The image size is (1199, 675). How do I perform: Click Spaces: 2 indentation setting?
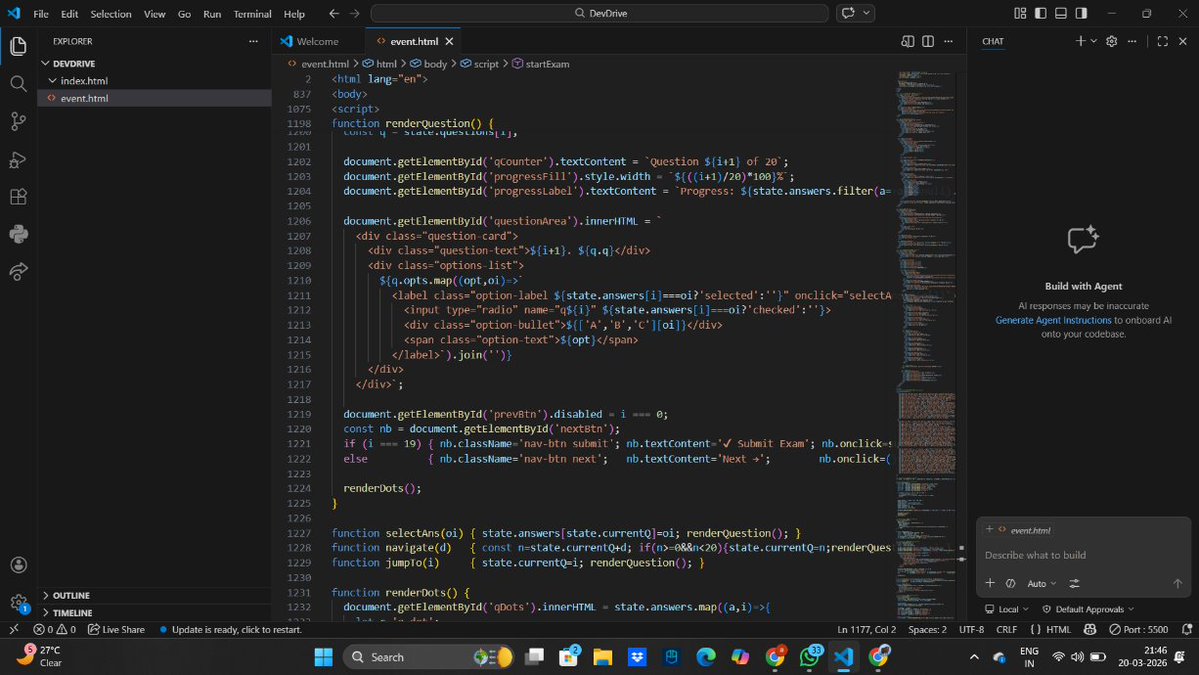[927, 630]
